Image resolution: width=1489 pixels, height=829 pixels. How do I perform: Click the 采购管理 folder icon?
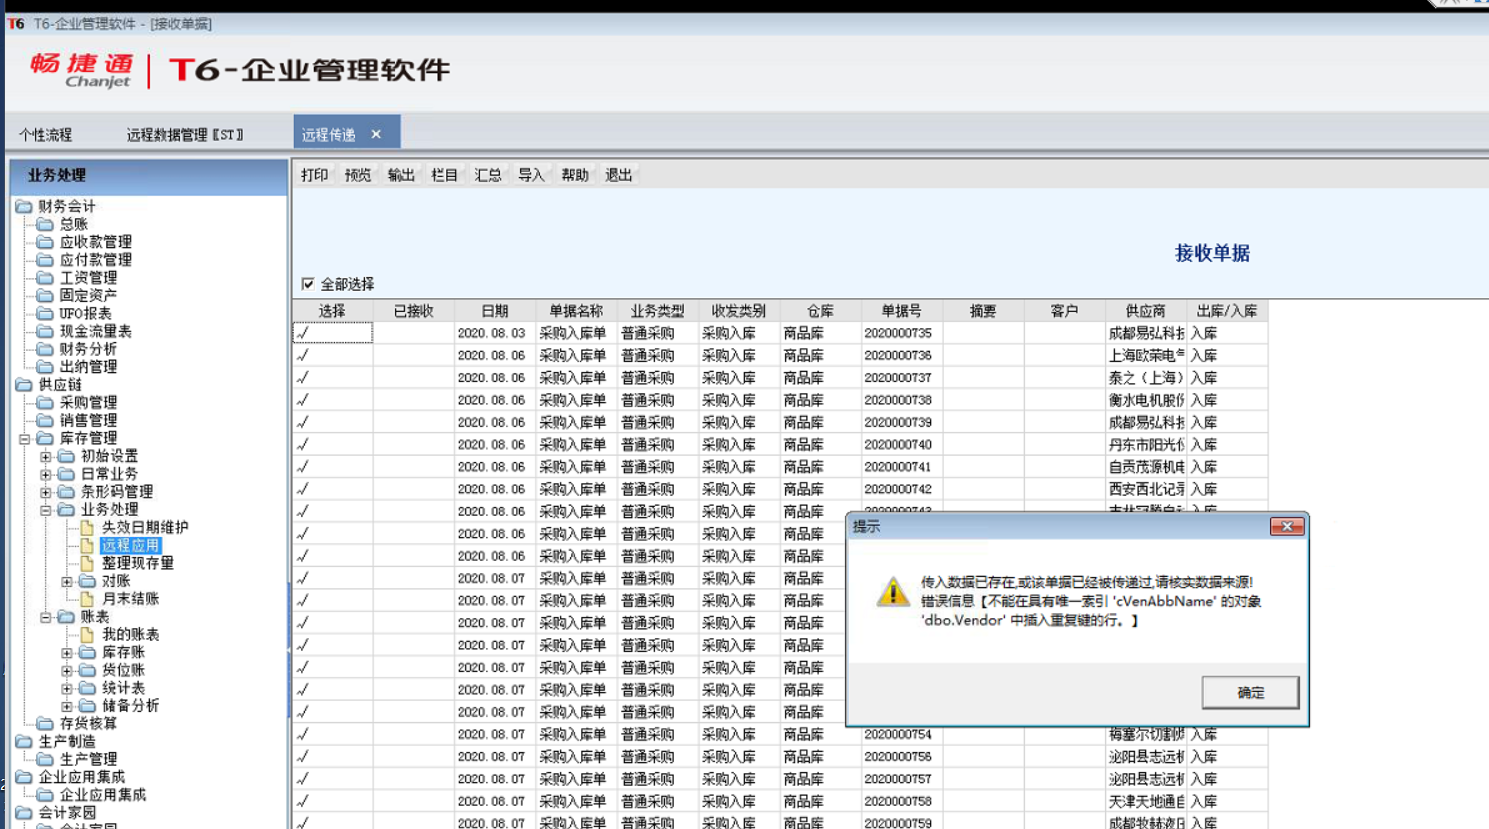click(45, 402)
